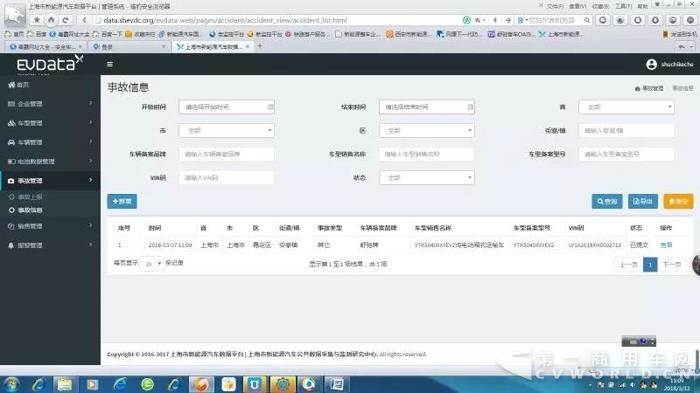This screenshot has height=393, width=700.
Task: Expand the 电池数据管理 sidebar menu
Action: tap(50, 161)
